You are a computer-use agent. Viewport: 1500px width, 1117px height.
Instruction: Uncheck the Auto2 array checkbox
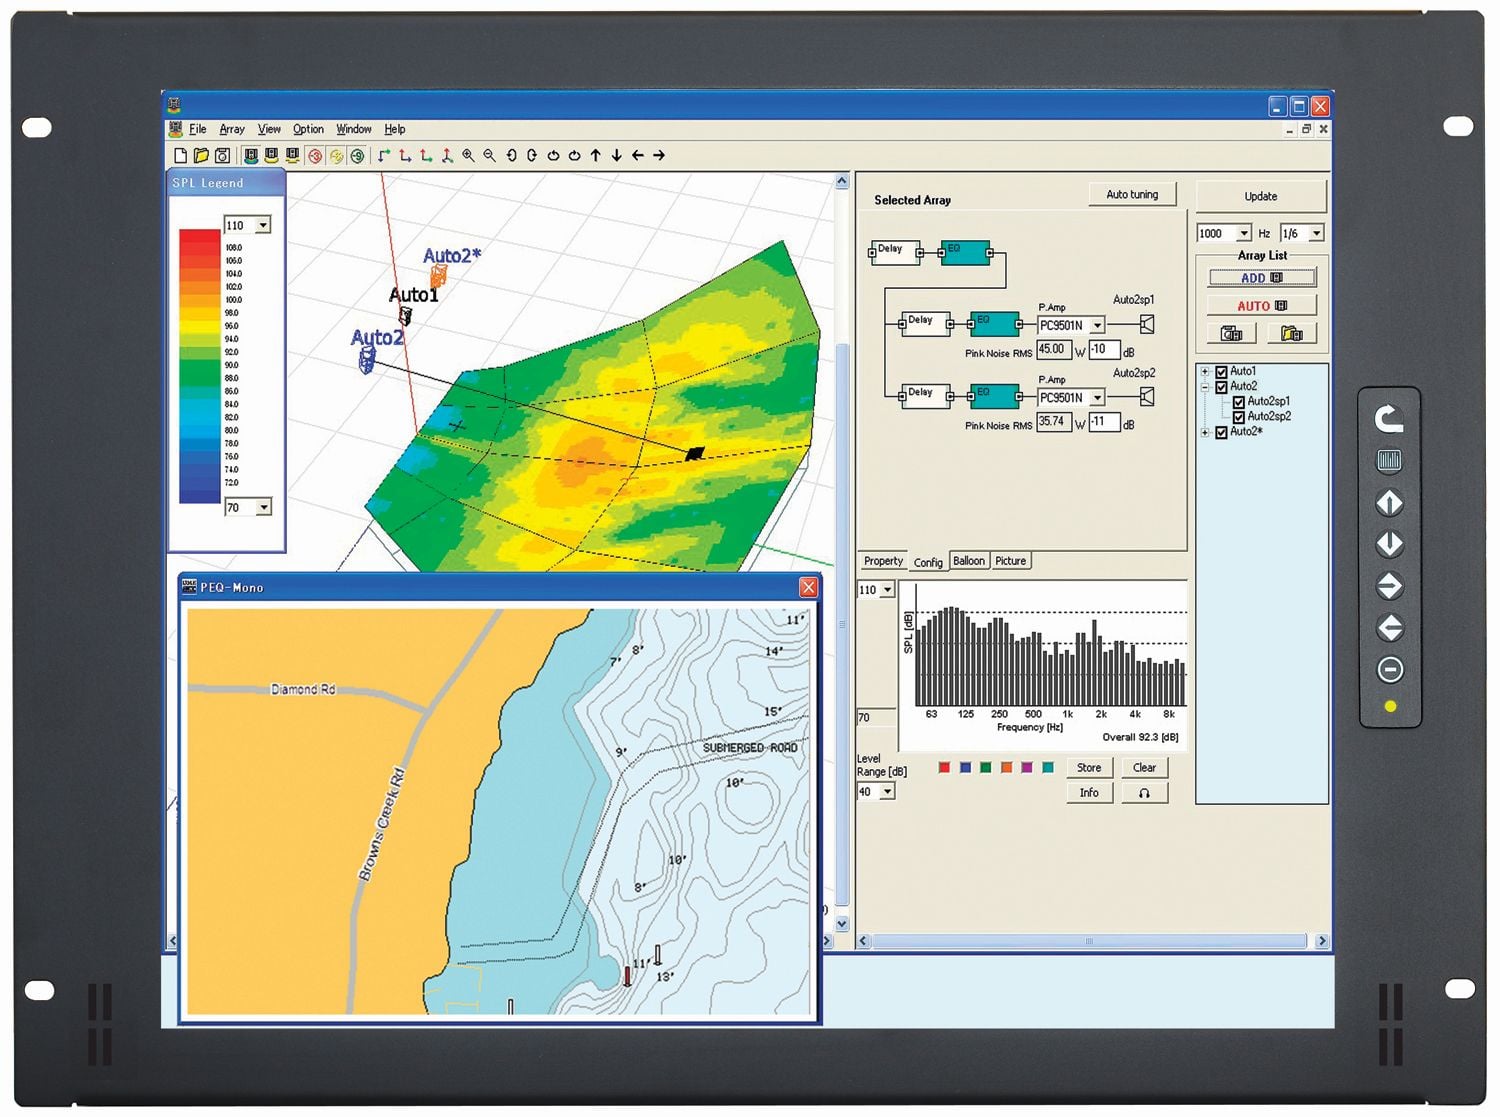click(x=1221, y=387)
